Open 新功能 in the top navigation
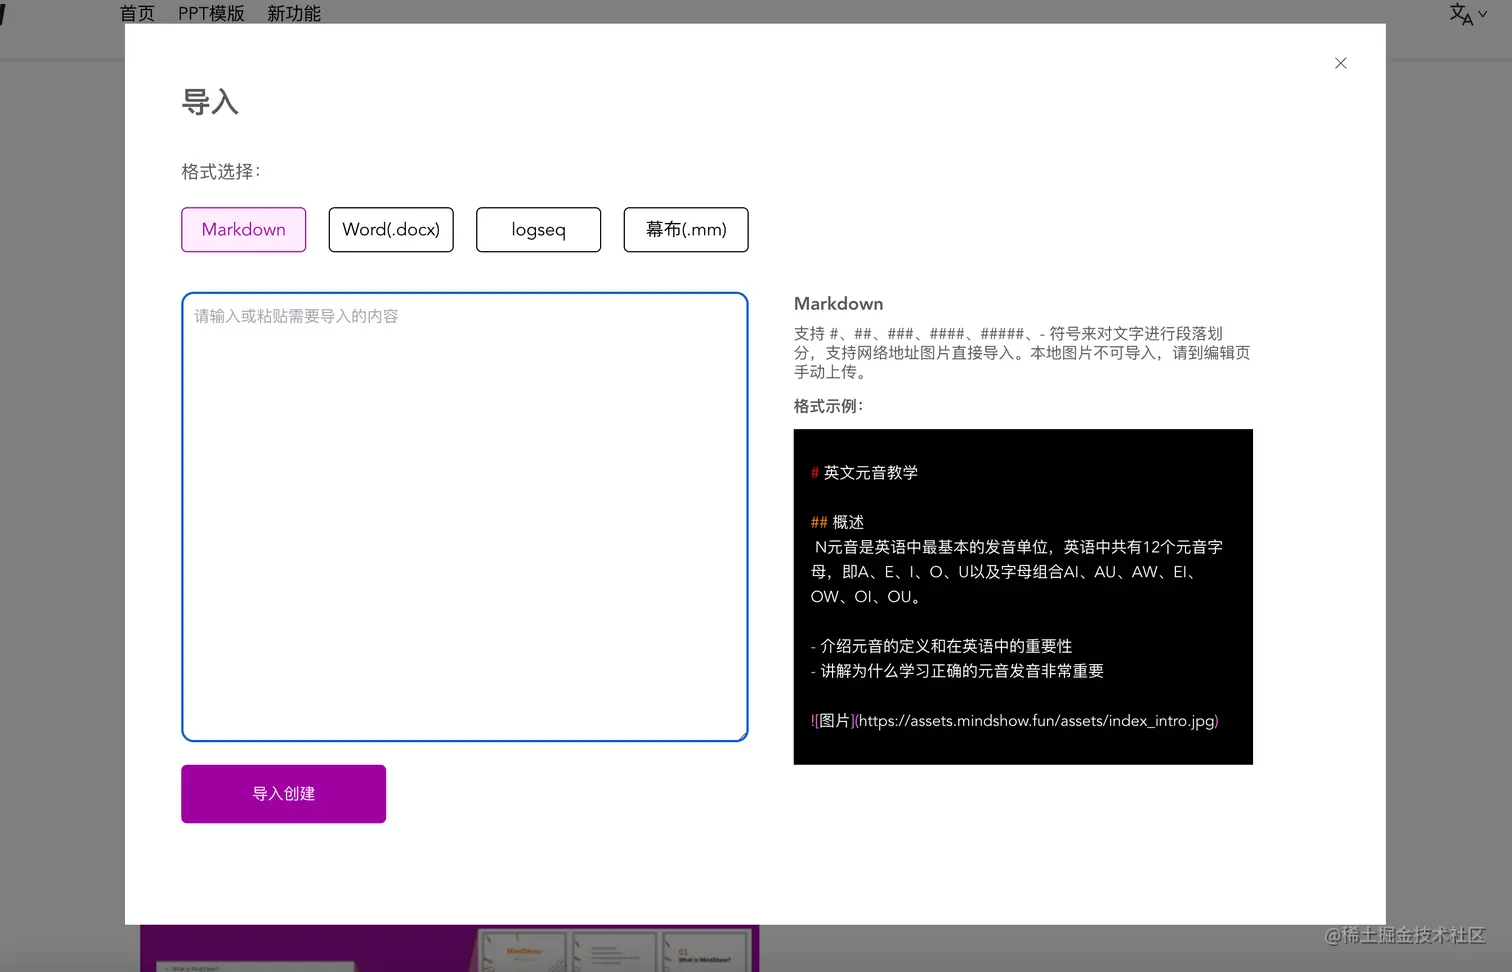Screen dimensions: 1512x972 pyautogui.click(x=294, y=13)
